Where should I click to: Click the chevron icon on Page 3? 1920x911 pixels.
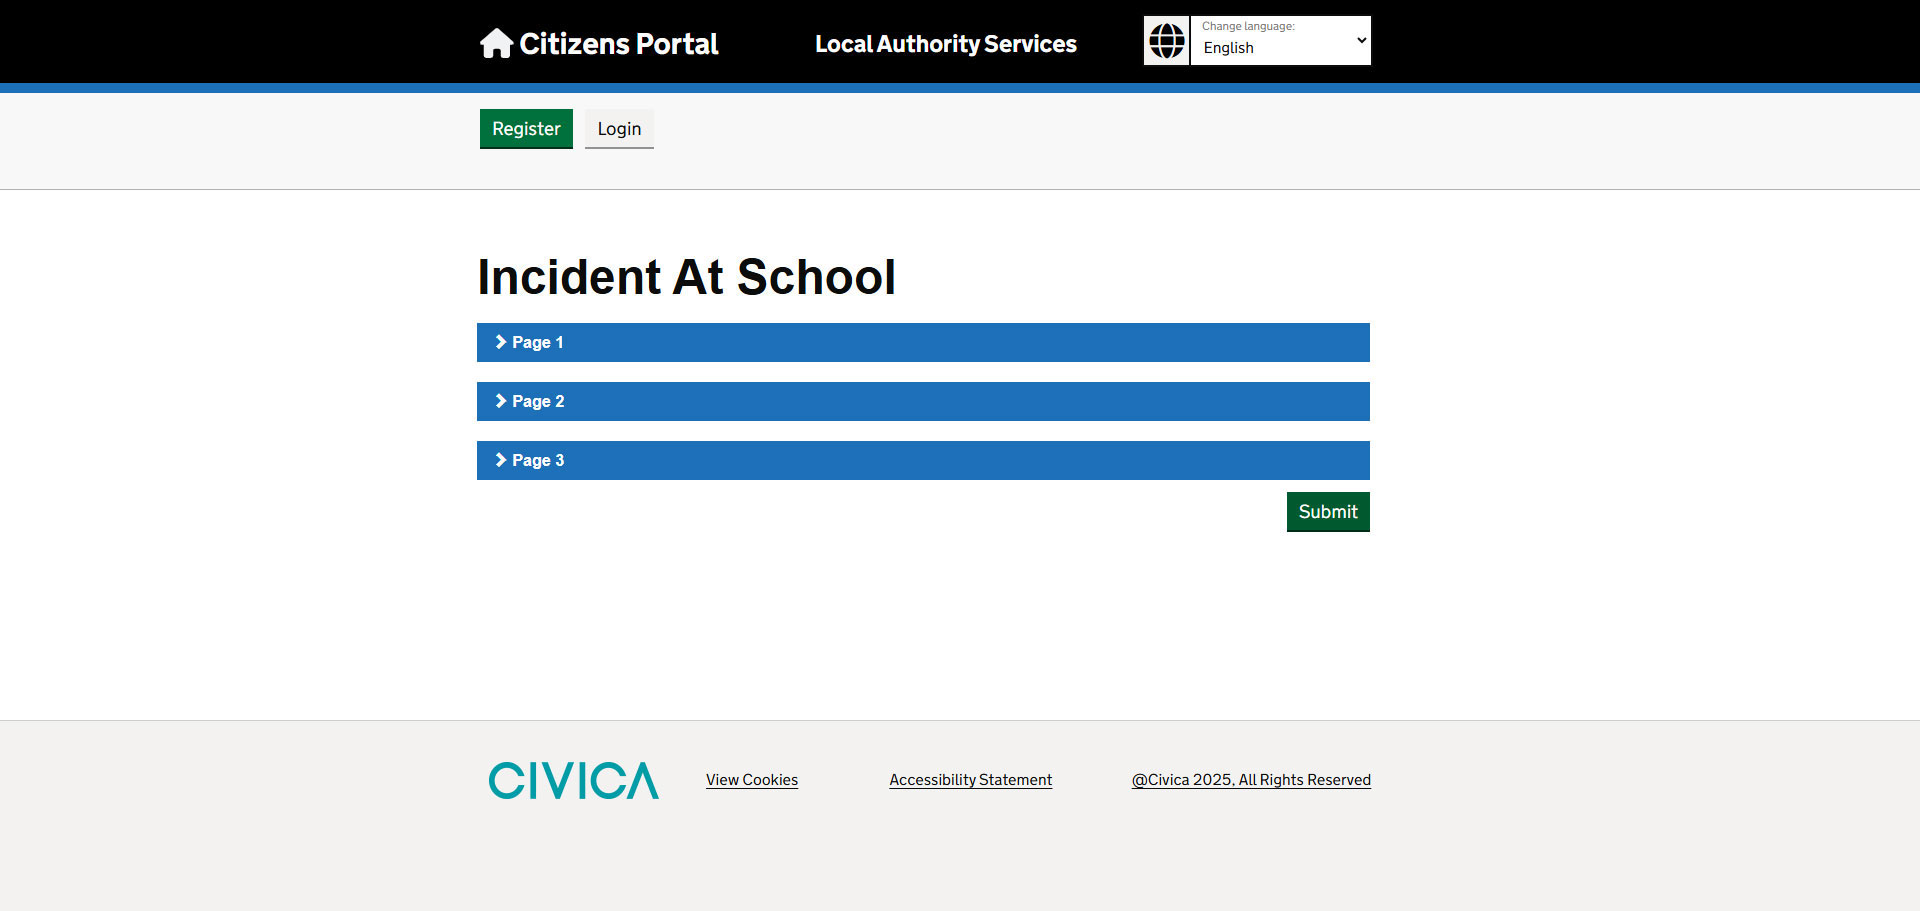click(x=500, y=459)
